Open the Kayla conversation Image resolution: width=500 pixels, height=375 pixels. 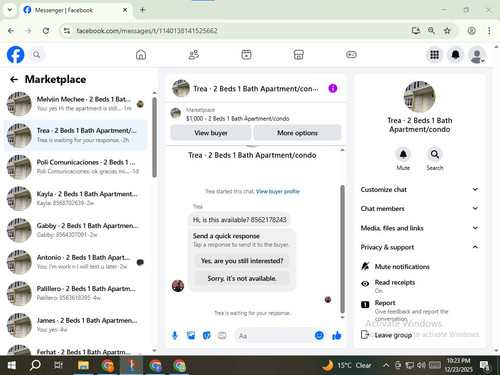point(75,198)
